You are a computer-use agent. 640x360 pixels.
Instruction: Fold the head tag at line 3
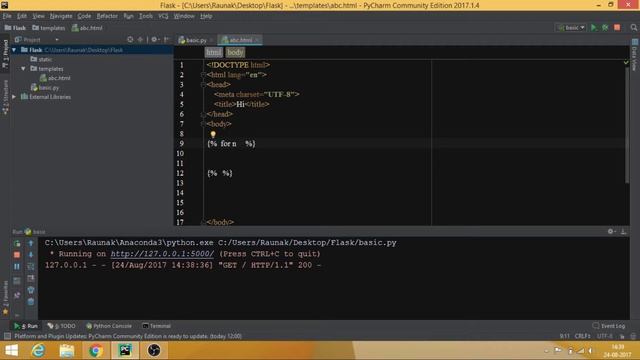pos(203,84)
